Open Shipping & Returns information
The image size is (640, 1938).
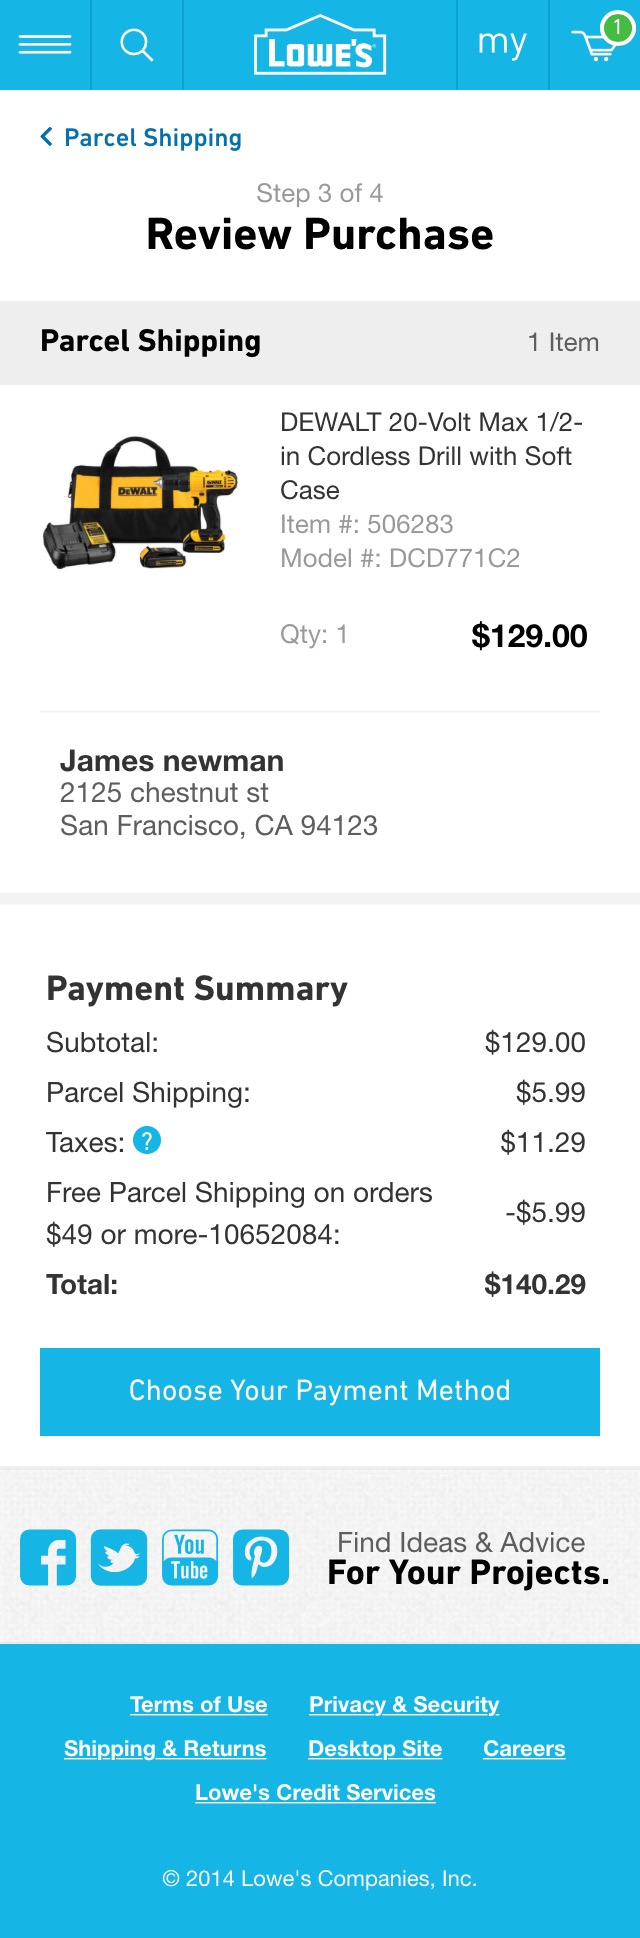[165, 1748]
